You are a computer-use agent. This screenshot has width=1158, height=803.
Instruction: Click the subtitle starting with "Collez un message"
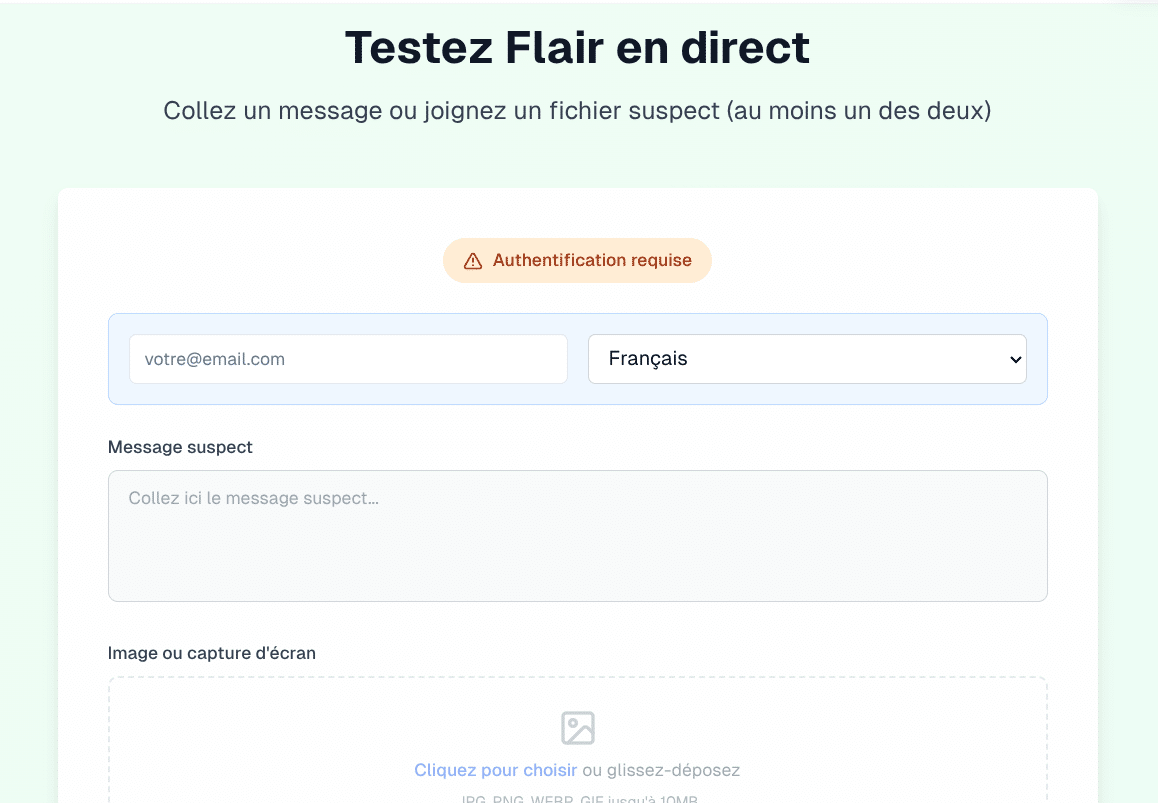pyautogui.click(x=577, y=110)
